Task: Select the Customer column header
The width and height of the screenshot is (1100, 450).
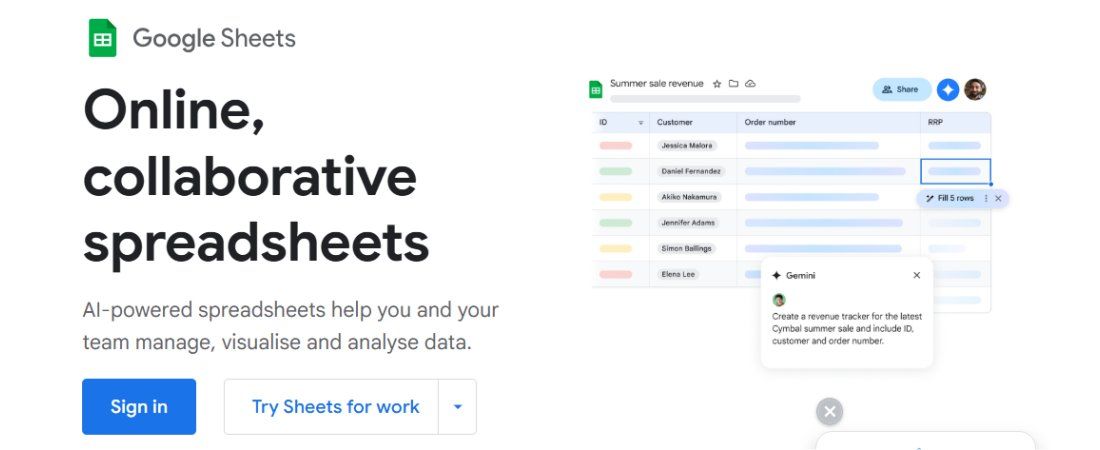Action: [675, 123]
